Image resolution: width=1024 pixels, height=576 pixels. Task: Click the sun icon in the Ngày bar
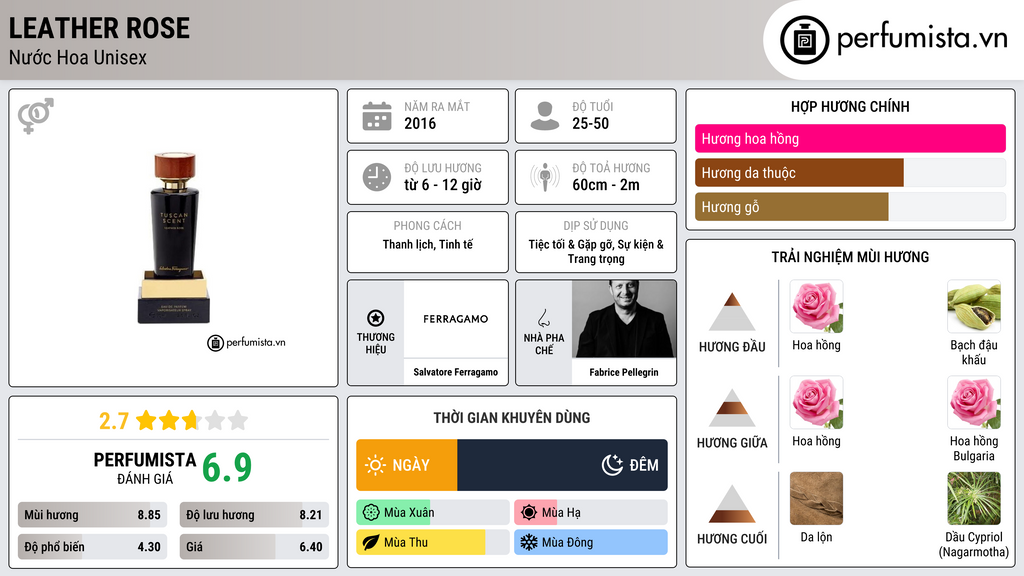pyautogui.click(x=376, y=465)
